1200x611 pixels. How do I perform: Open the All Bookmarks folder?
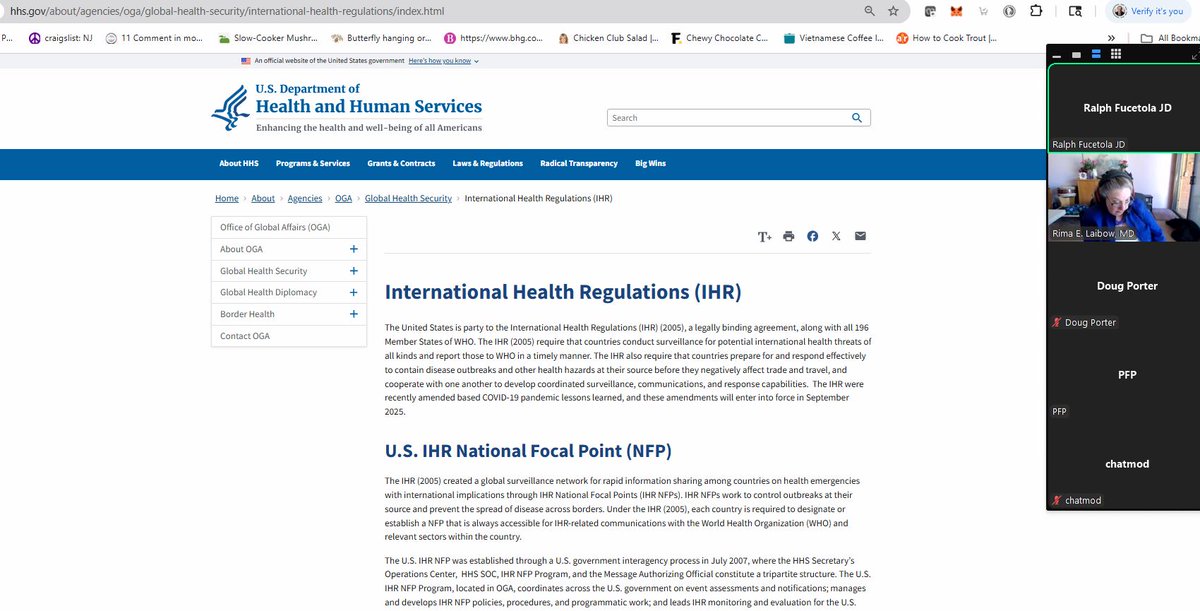[1170, 38]
